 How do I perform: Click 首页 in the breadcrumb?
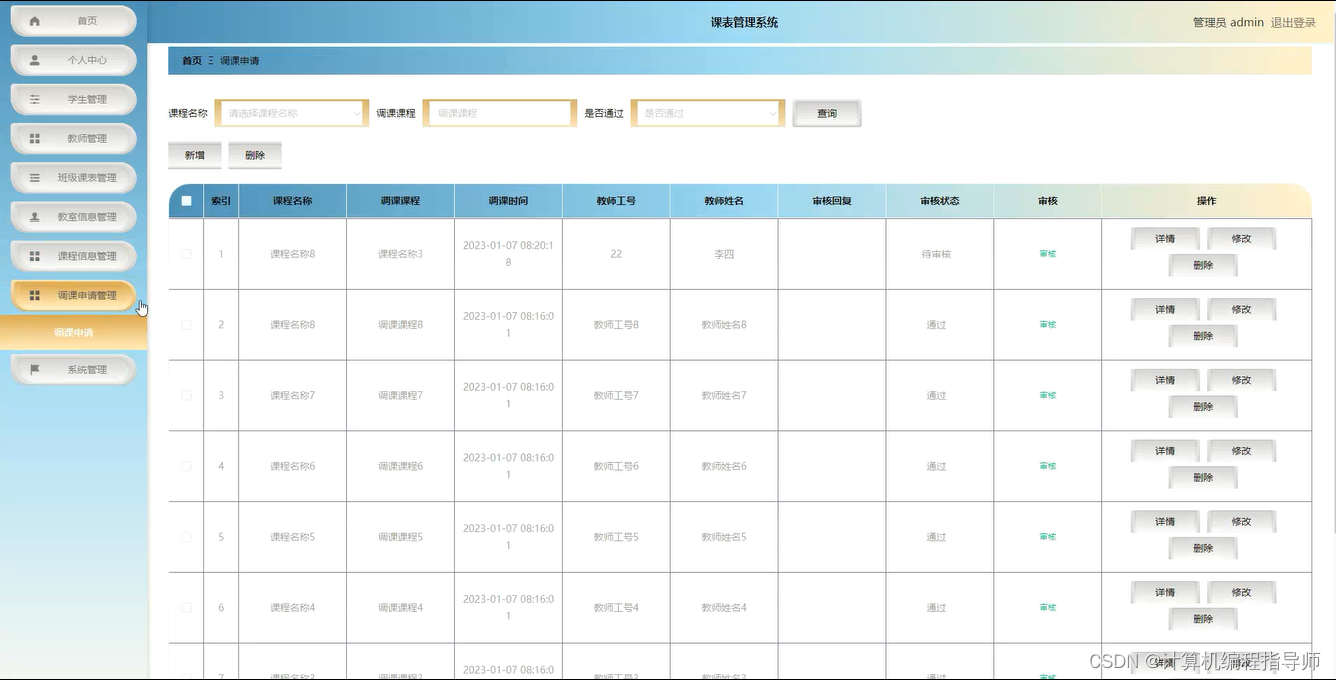click(x=192, y=61)
